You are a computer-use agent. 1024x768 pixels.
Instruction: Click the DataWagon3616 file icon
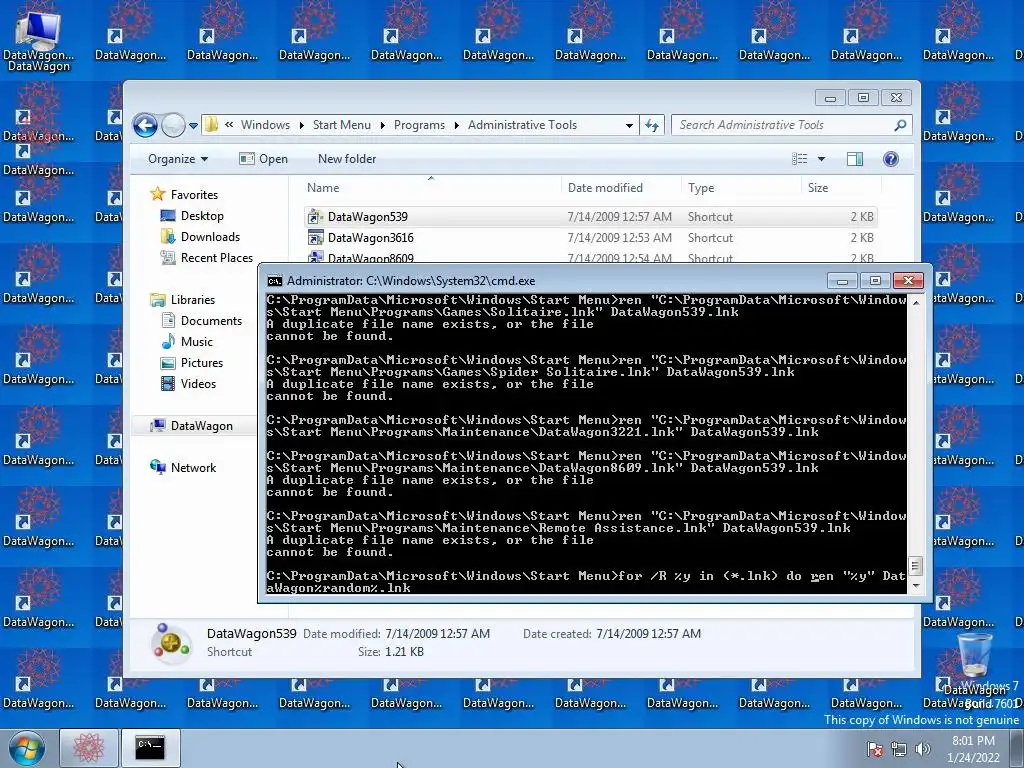[315, 238]
